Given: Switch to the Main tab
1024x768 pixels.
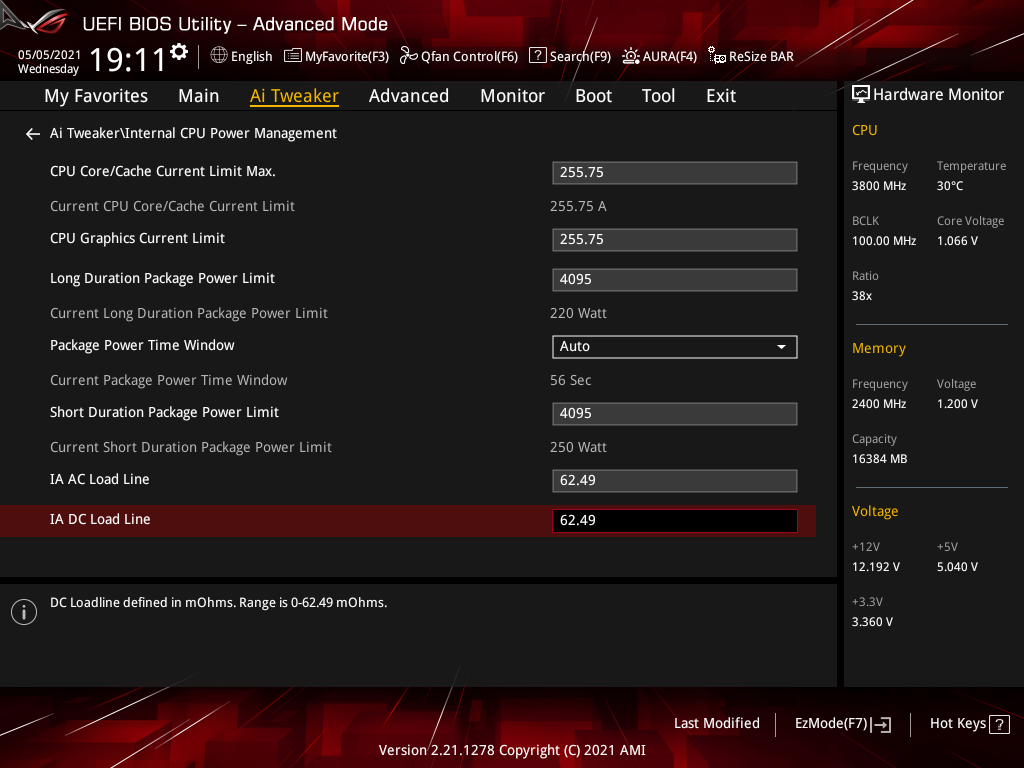Looking at the screenshot, I should pyautogui.click(x=199, y=96).
